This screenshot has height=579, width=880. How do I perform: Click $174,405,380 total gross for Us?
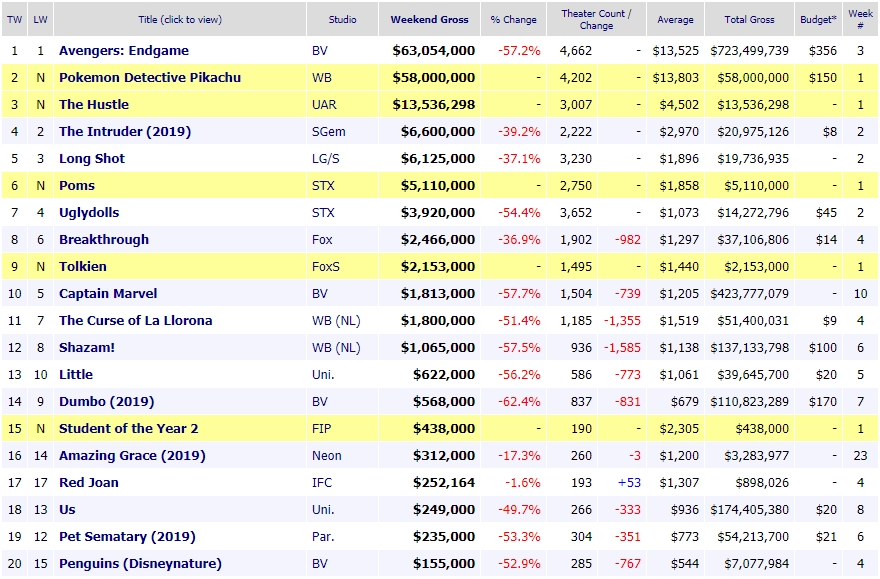pyautogui.click(x=749, y=509)
